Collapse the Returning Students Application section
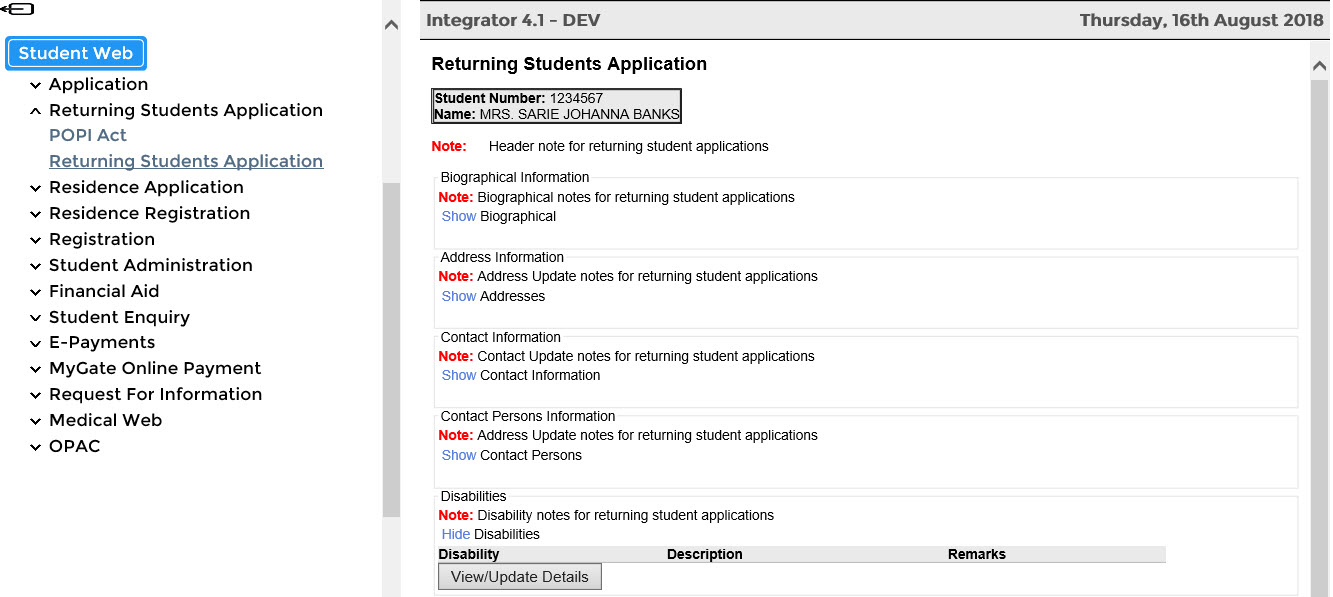The image size is (1333, 597). tap(36, 111)
